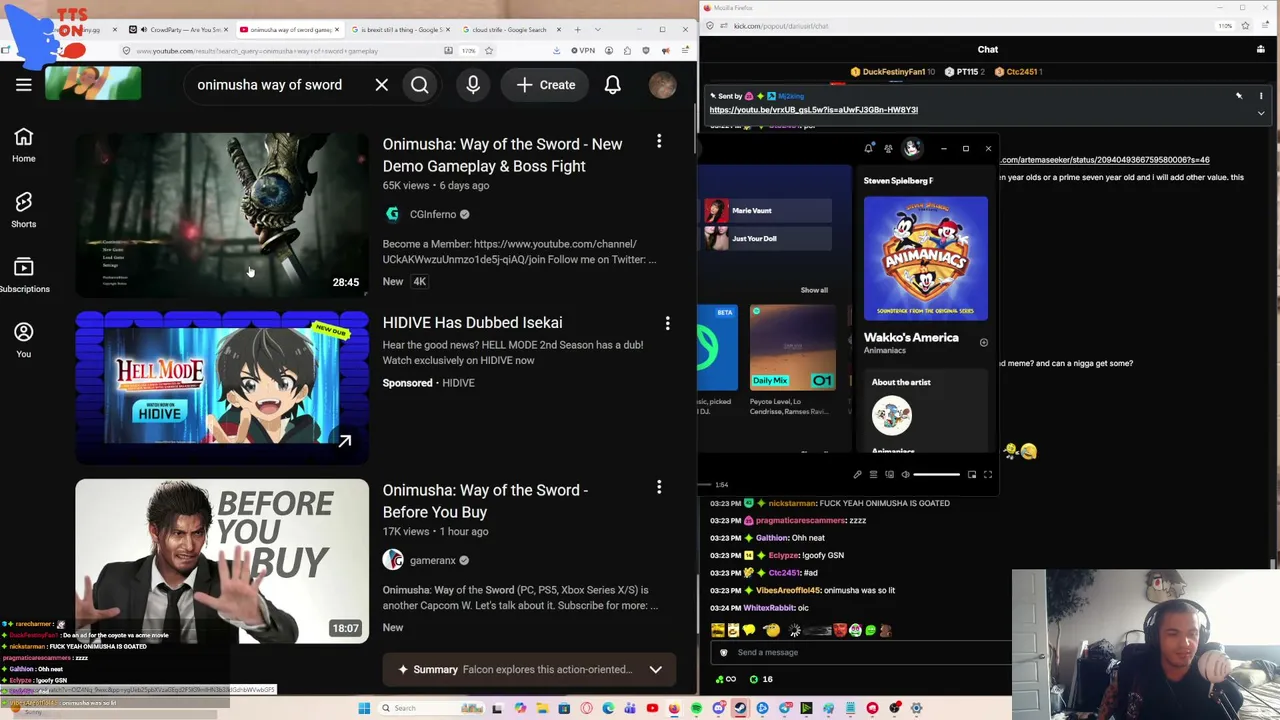Open the Animaniacs album art in Spotify

(926, 258)
